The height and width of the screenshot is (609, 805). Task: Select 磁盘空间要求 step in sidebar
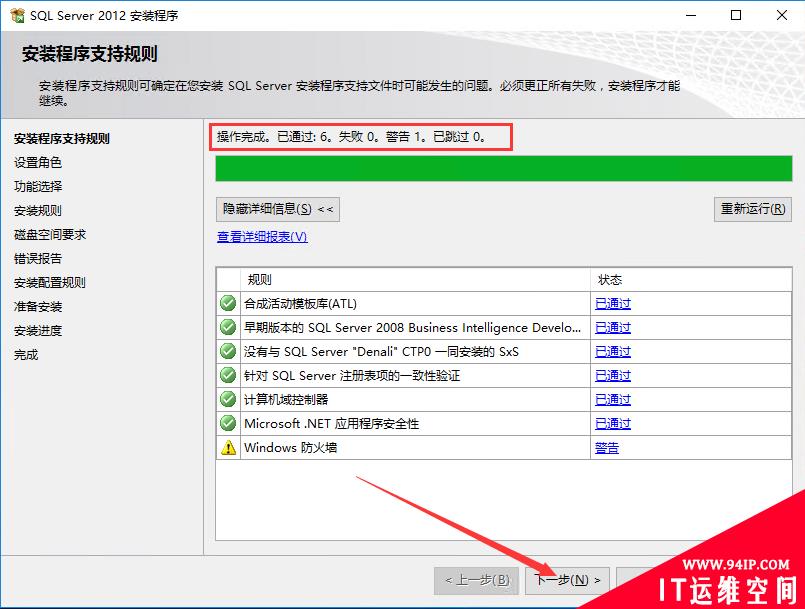coord(50,235)
